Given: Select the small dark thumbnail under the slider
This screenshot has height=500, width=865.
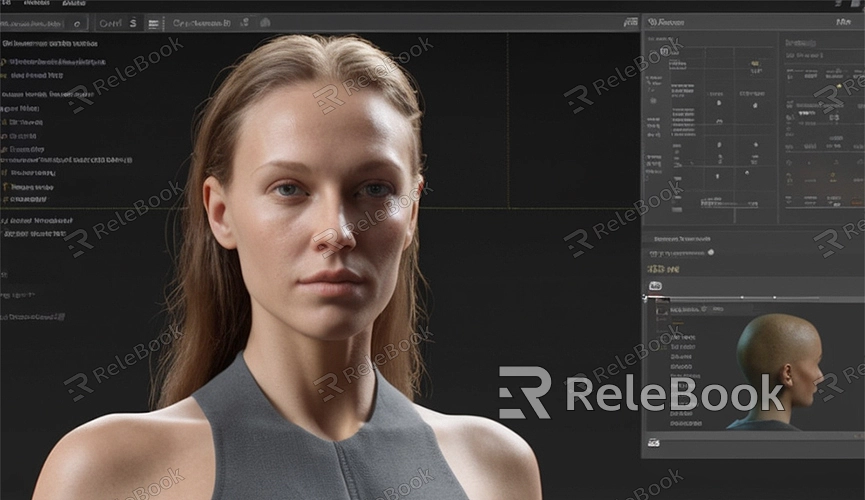Looking at the screenshot, I should click(661, 310).
